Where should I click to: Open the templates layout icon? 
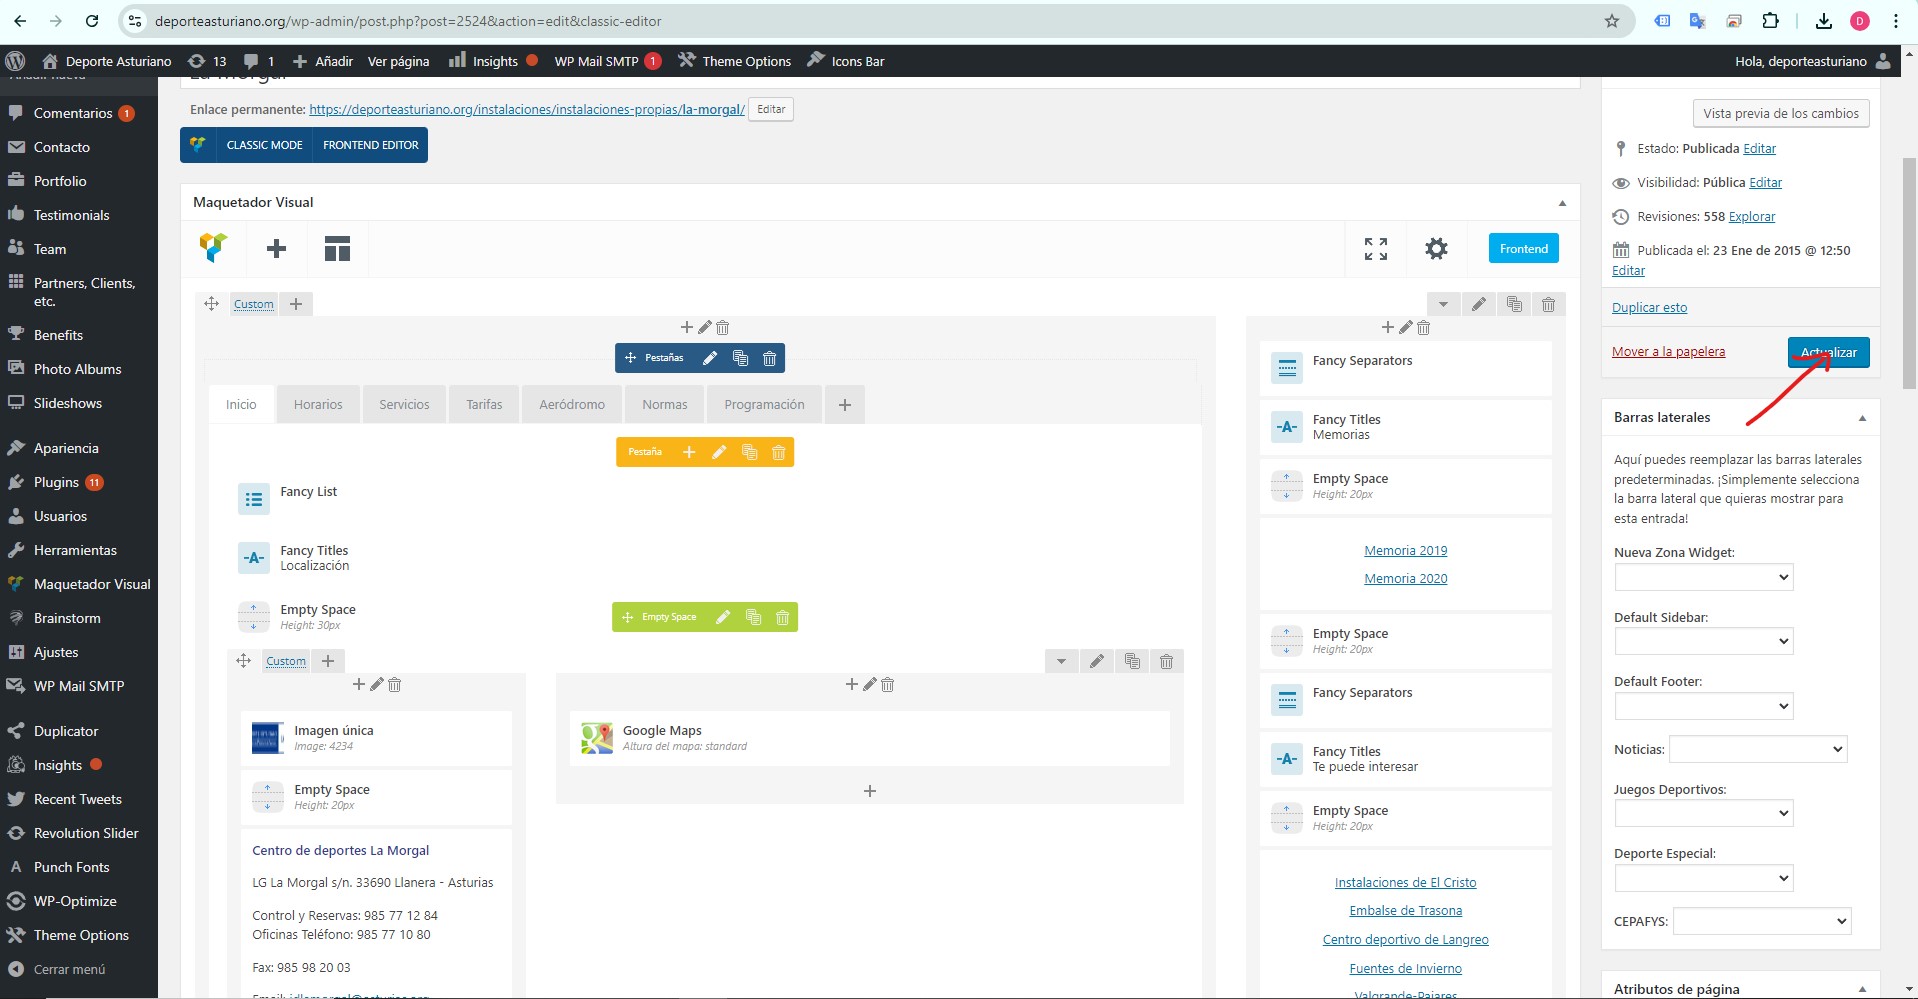[337, 248]
